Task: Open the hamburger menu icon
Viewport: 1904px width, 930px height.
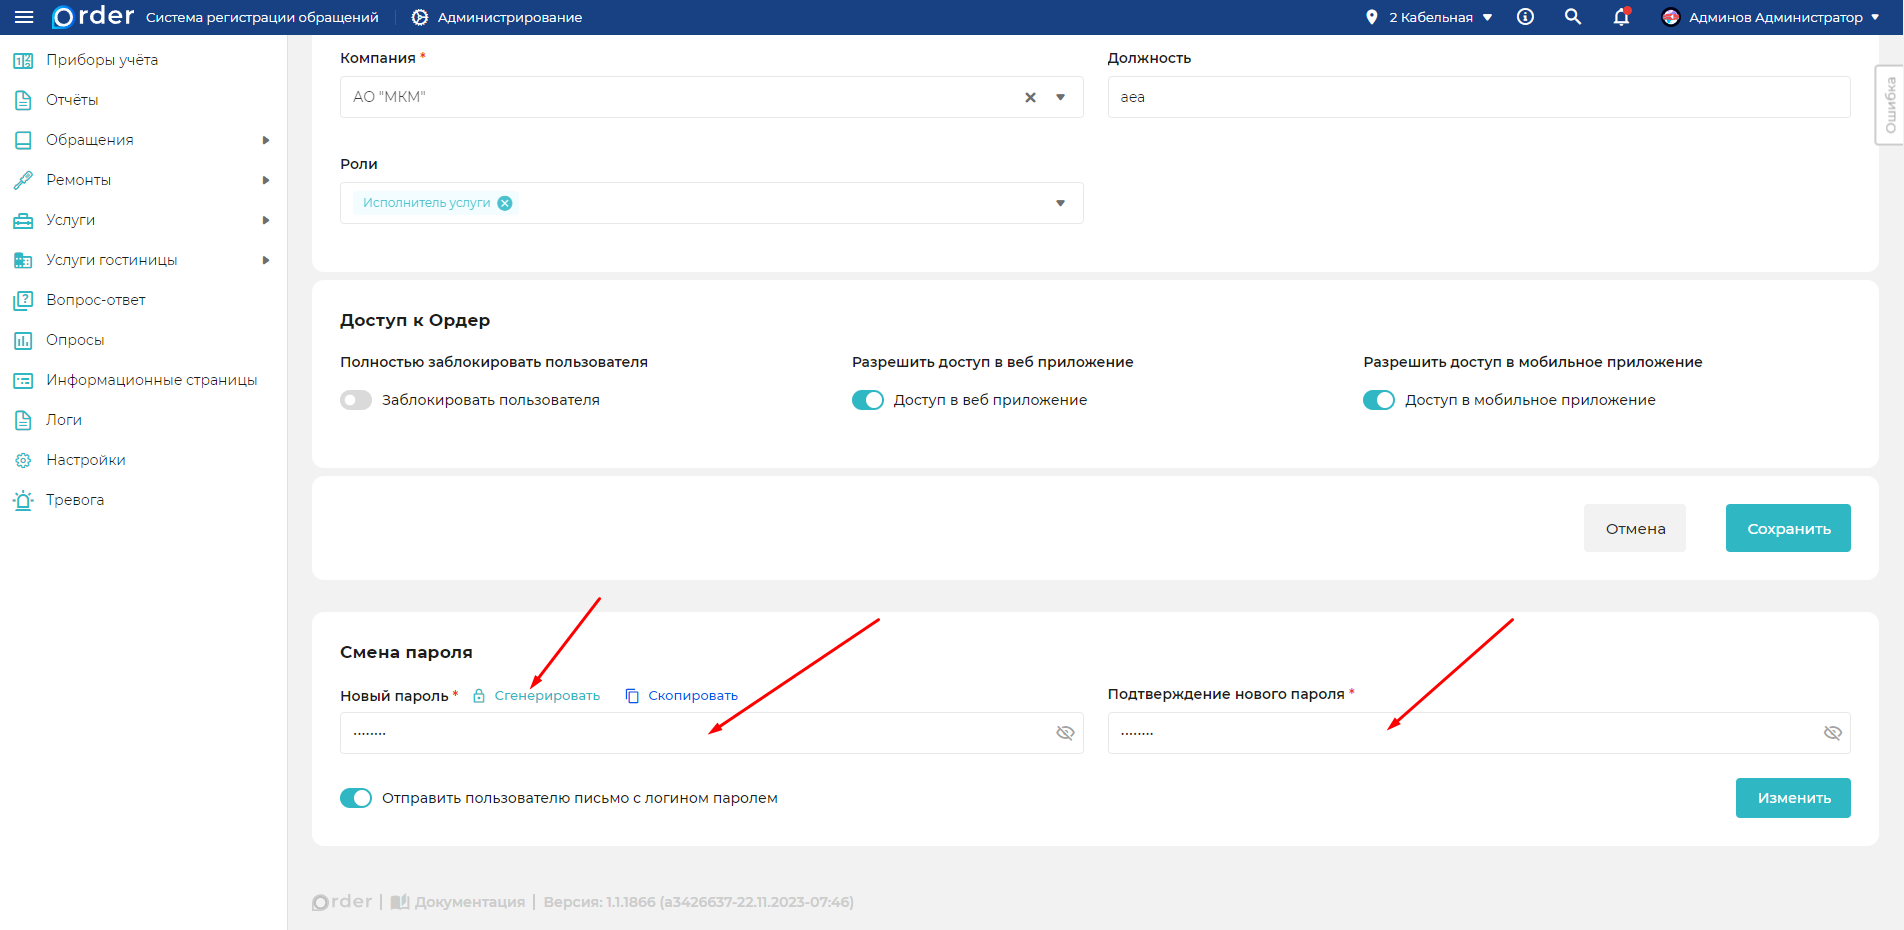Action: coord(24,17)
